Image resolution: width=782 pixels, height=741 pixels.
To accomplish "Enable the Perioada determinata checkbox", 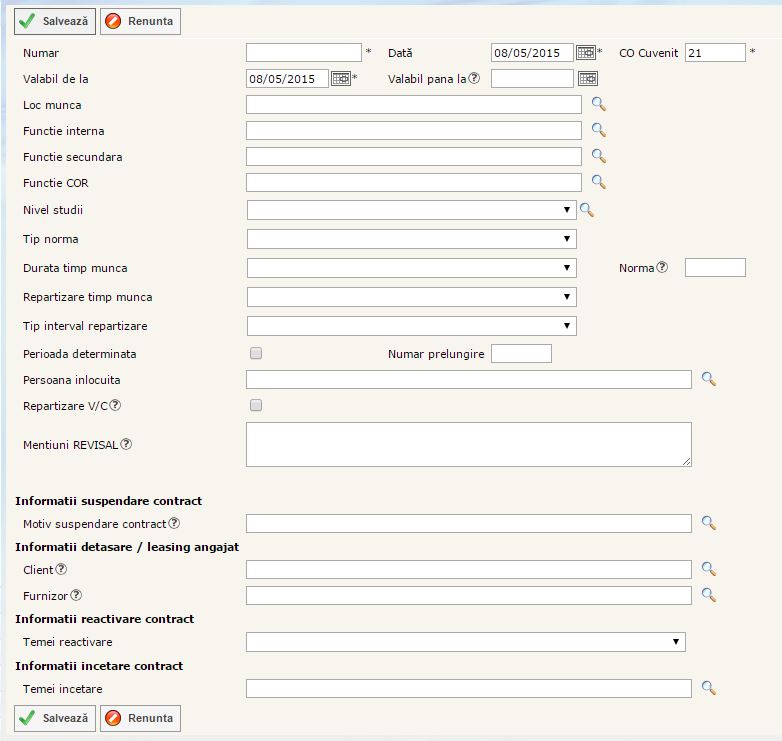I will pyautogui.click(x=256, y=353).
